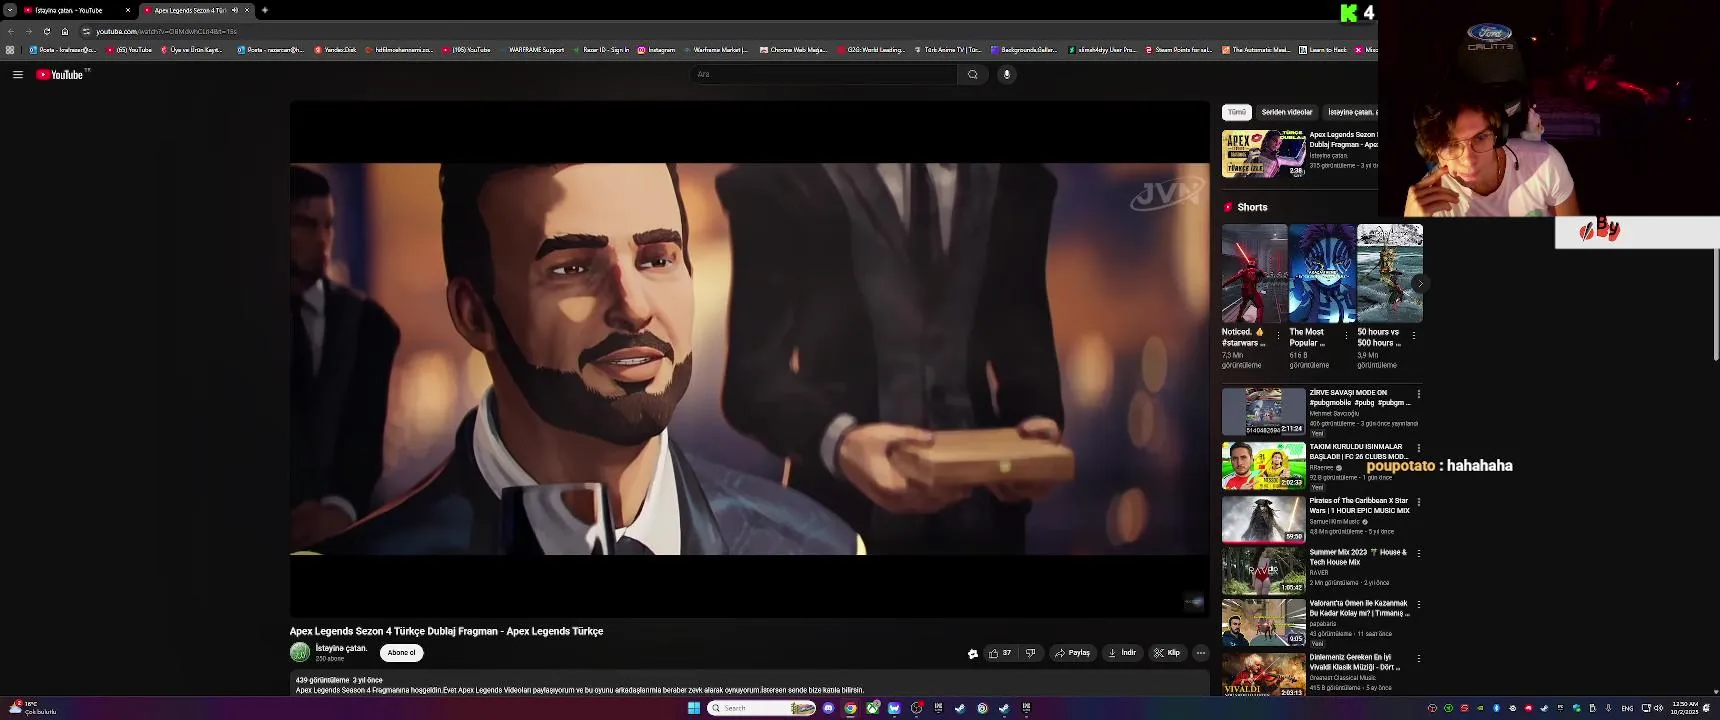Screen dimensions: 1720x720
Task: Click the 'Paylaş' share button
Action: 1072,653
